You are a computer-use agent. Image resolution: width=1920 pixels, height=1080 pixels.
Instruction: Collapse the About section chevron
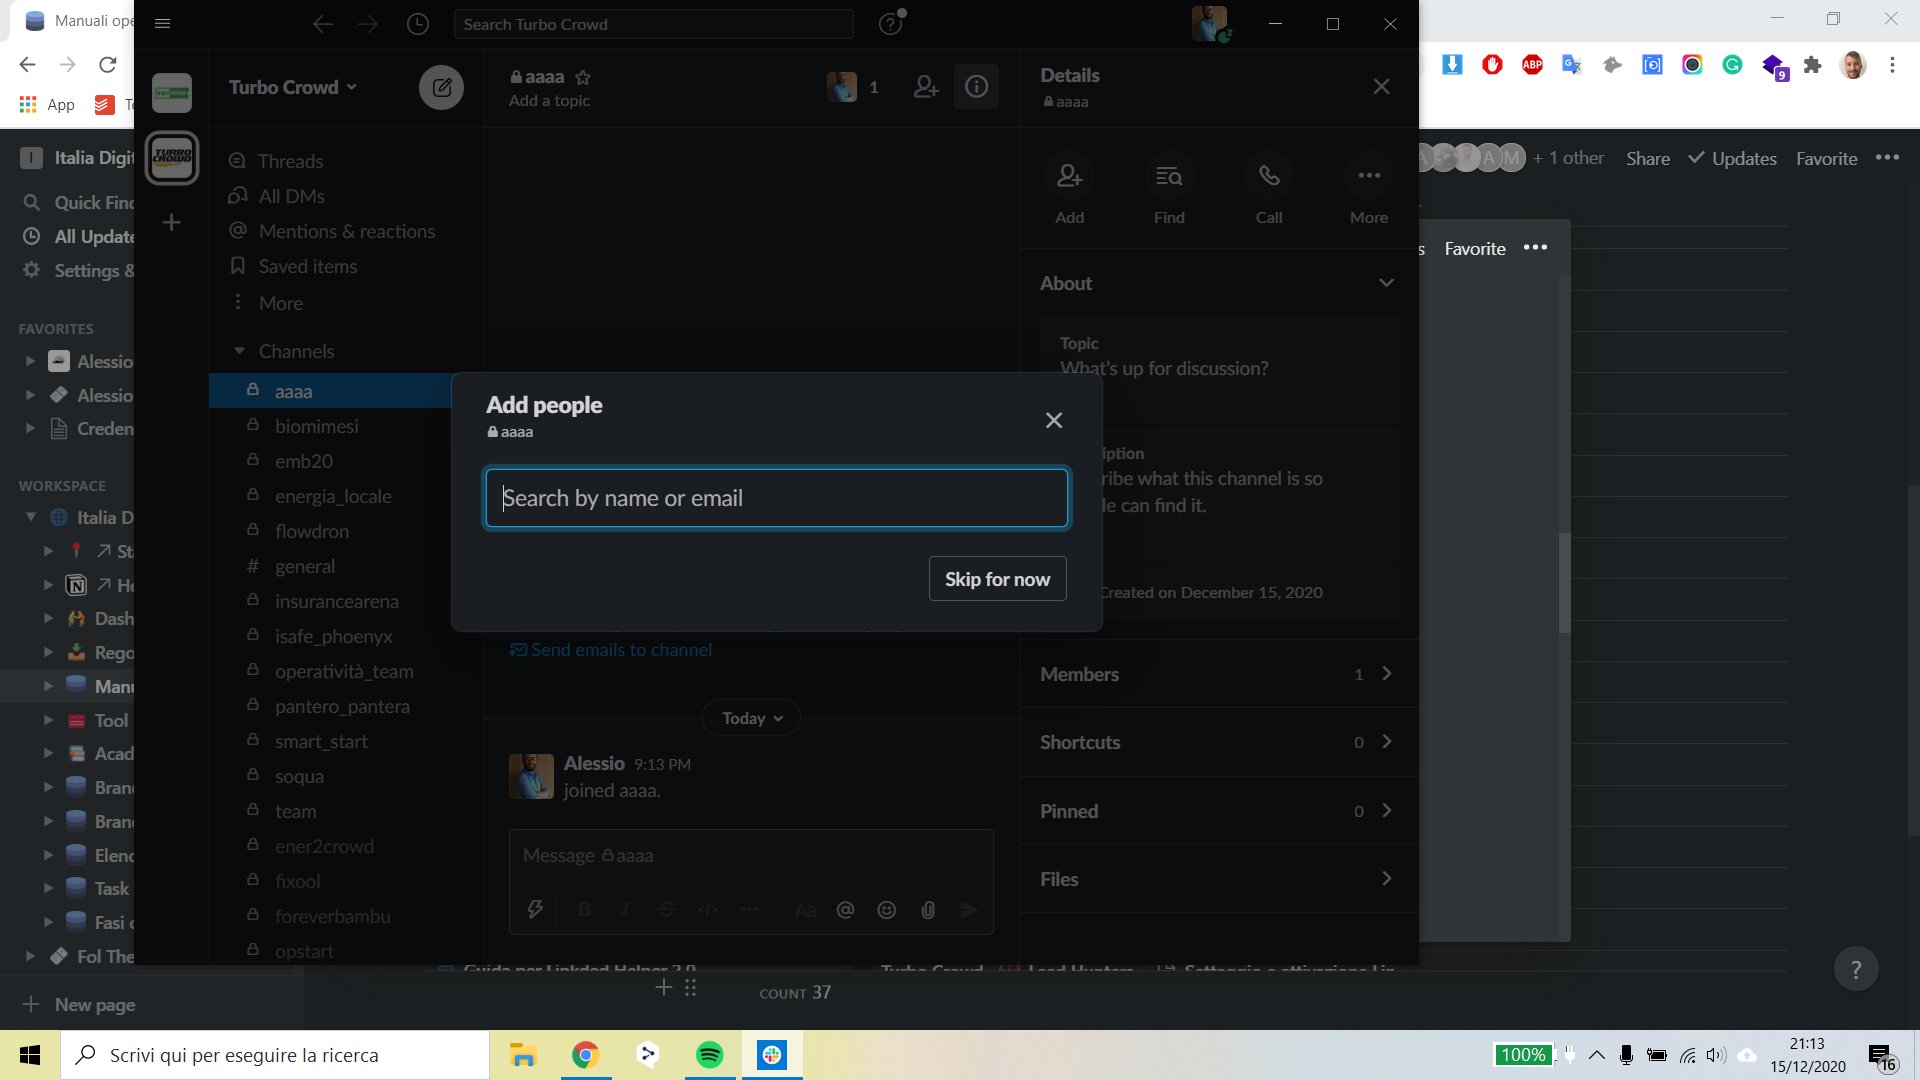point(1386,283)
